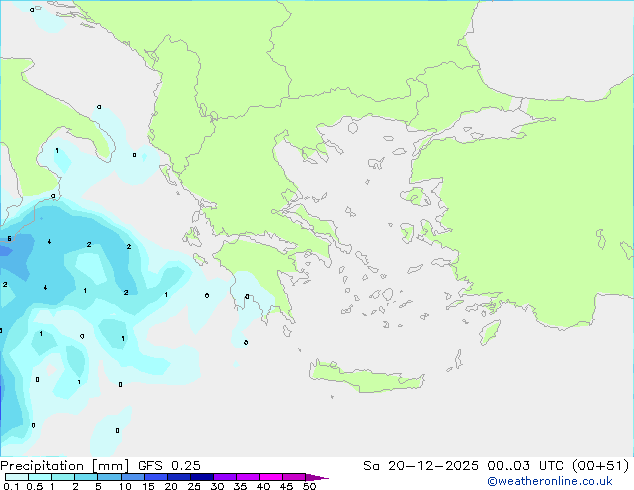The image size is (634, 490).
Task: Click the legend label "25"
Action: point(194,486)
